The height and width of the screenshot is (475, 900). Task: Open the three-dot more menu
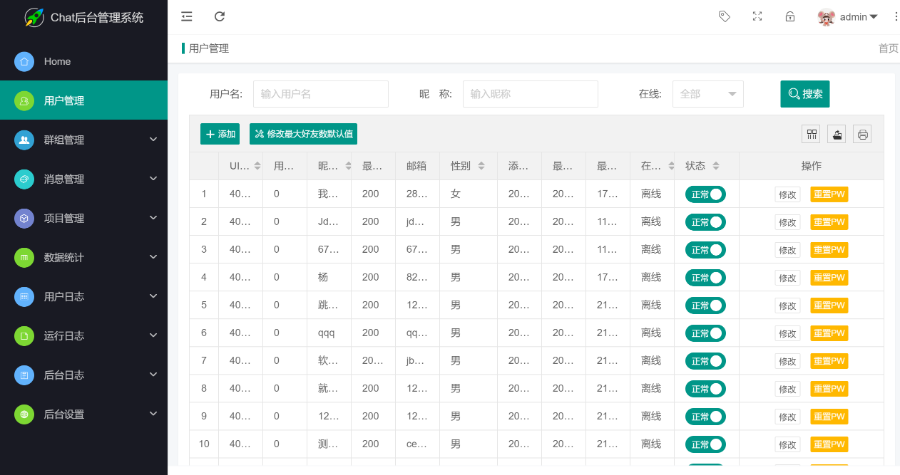click(x=894, y=16)
